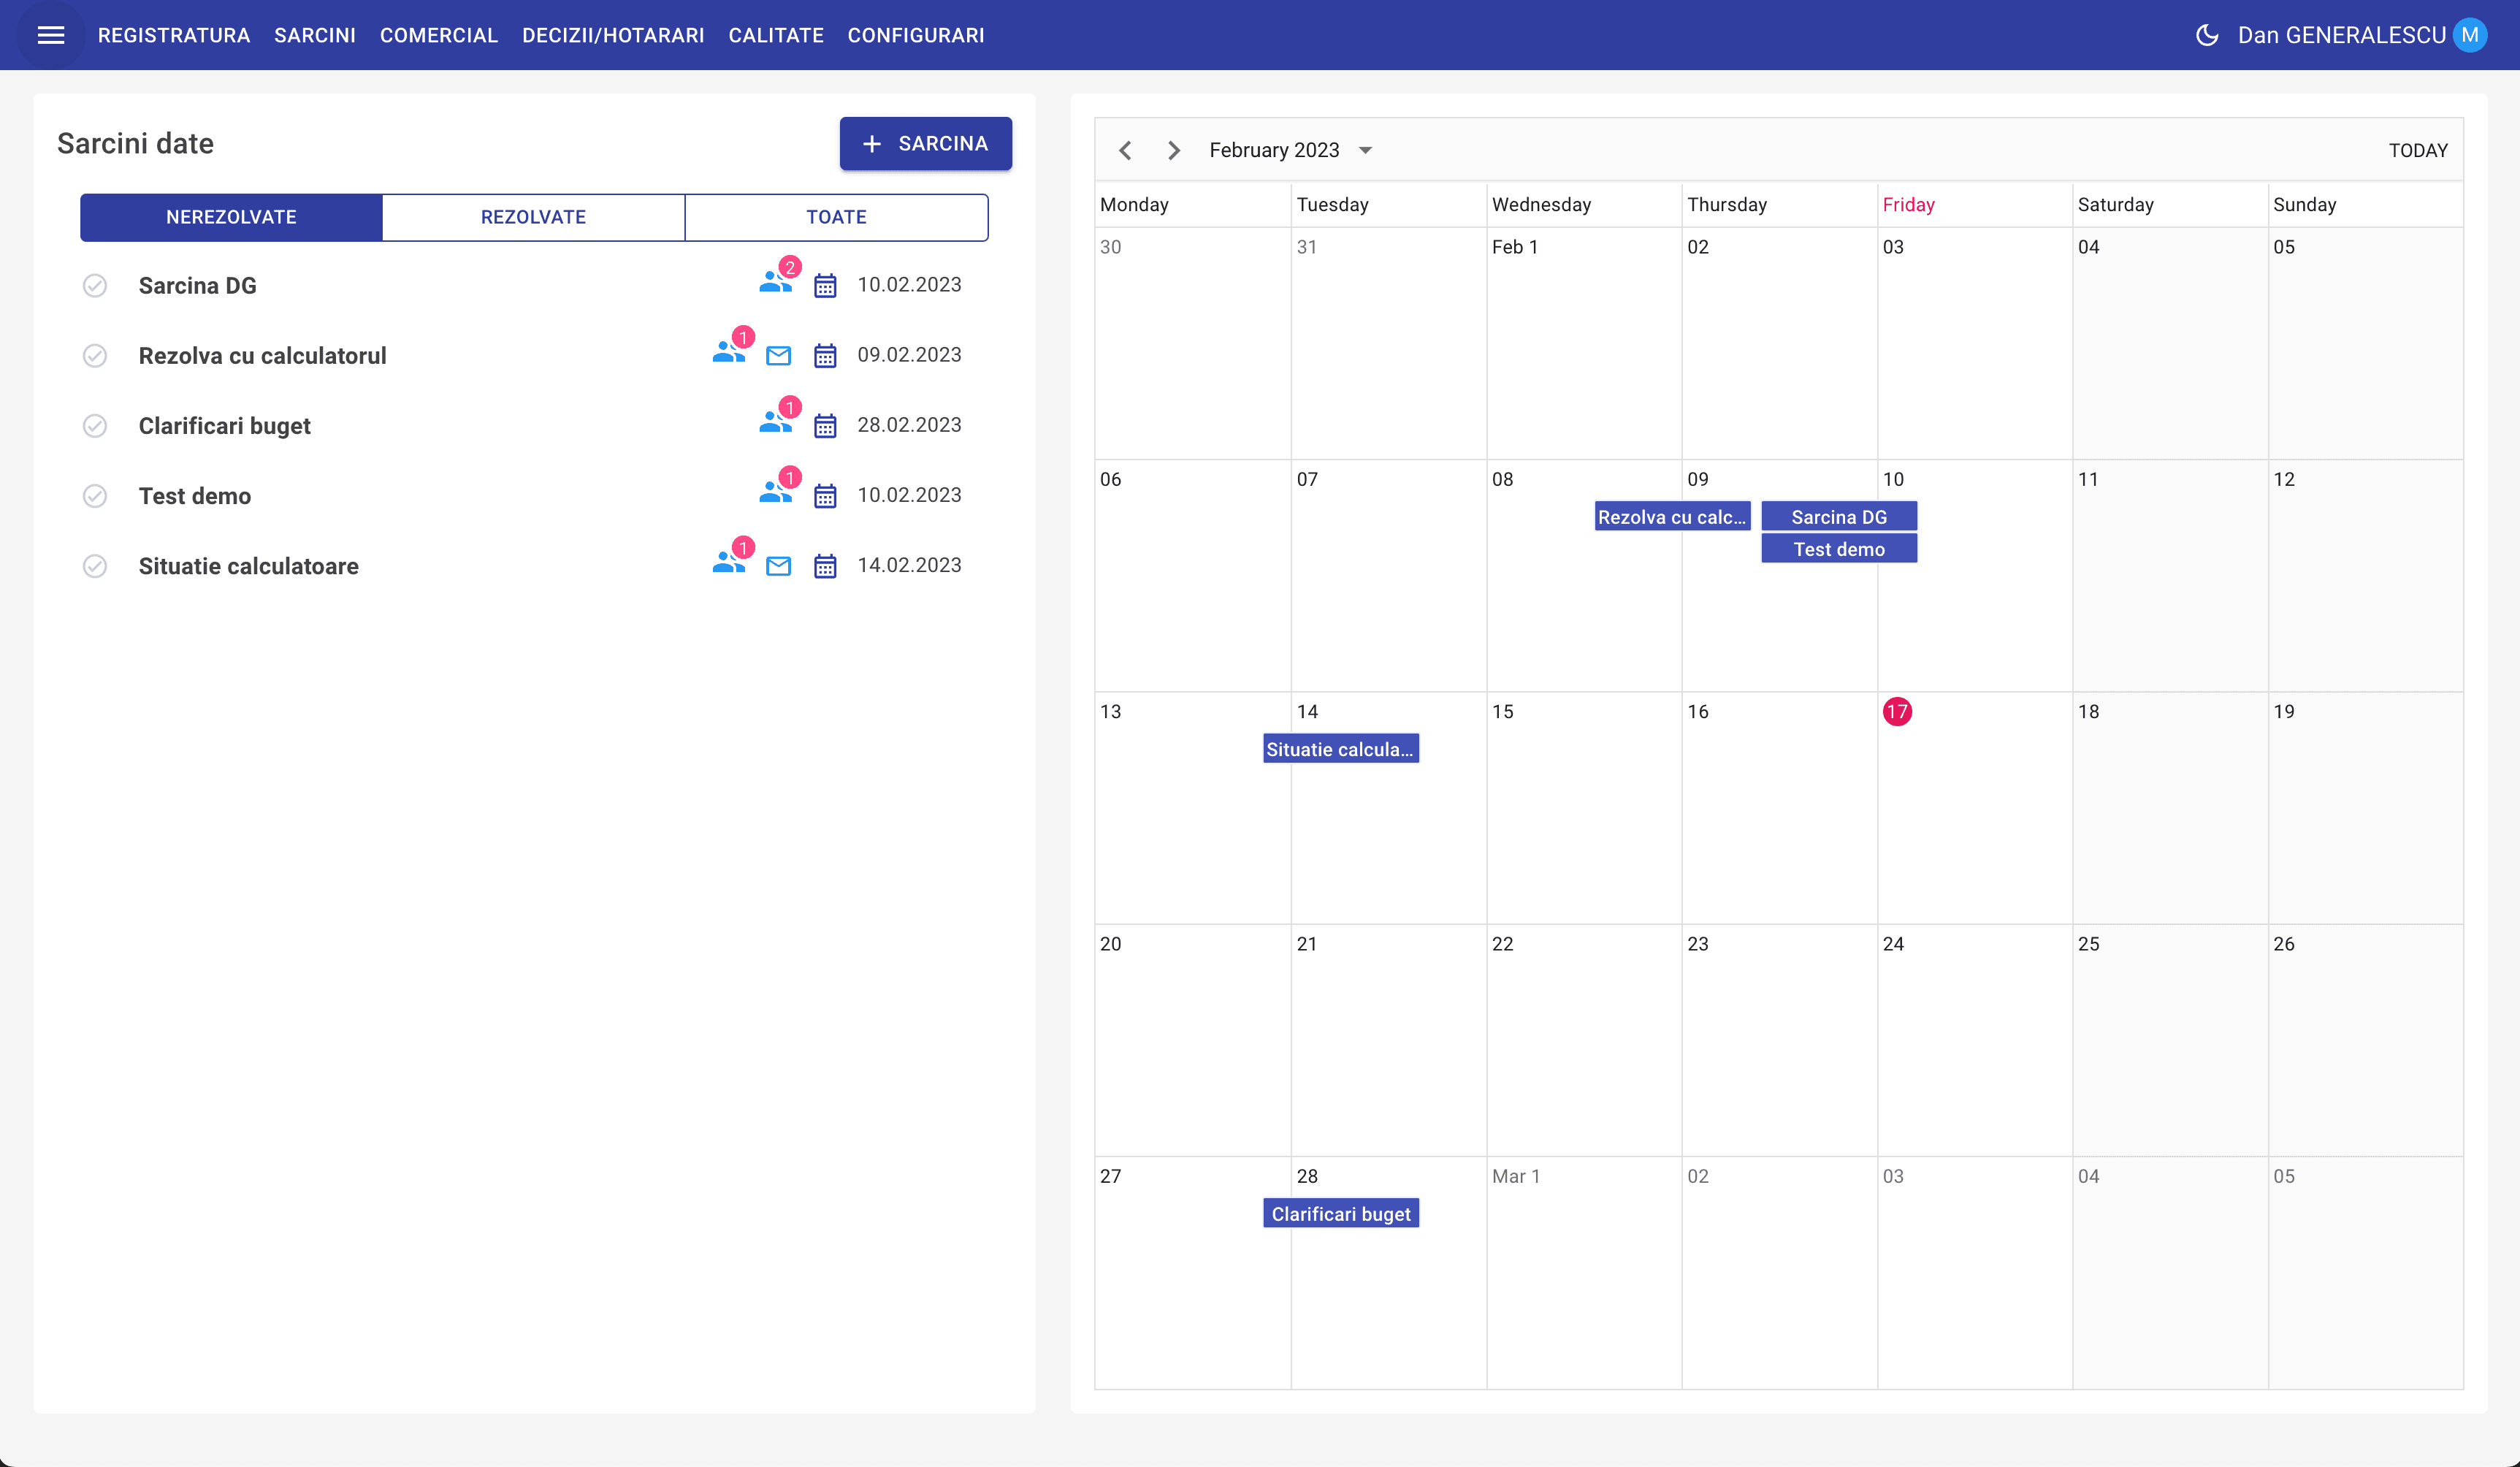Screen dimensions: 2520x1467
Task: Switch to the REZOLVATE tab
Action: click(x=533, y=217)
